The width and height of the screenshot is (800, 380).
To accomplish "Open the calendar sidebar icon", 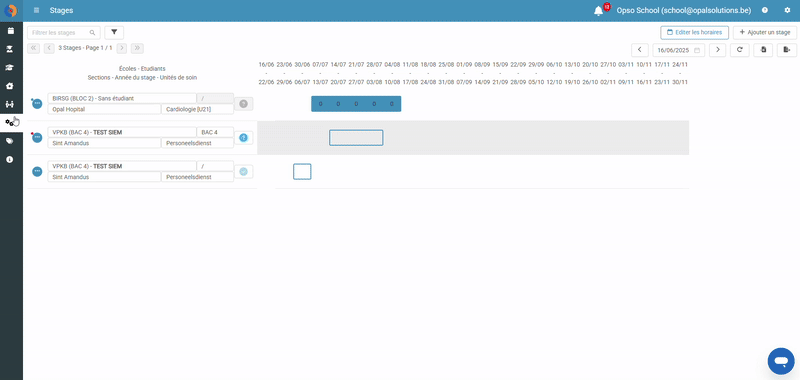I will pos(10,31).
